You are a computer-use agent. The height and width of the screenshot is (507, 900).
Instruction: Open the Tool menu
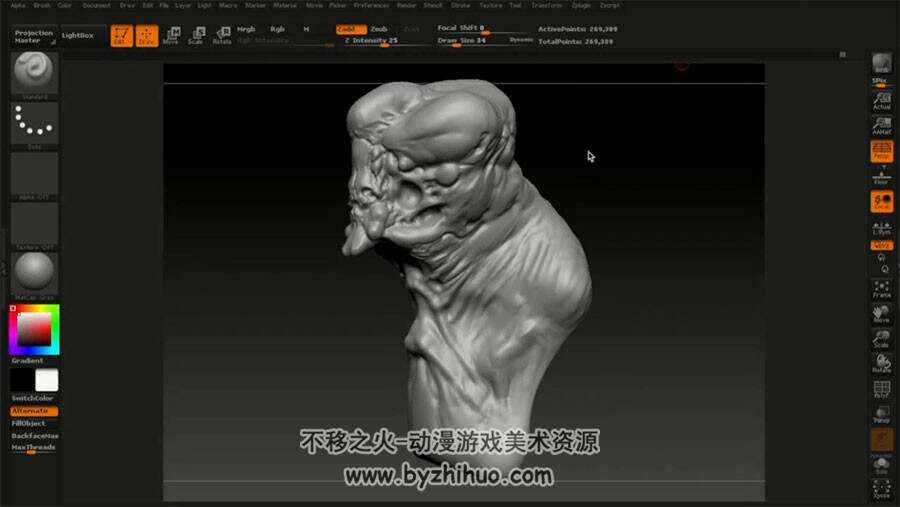point(515,5)
